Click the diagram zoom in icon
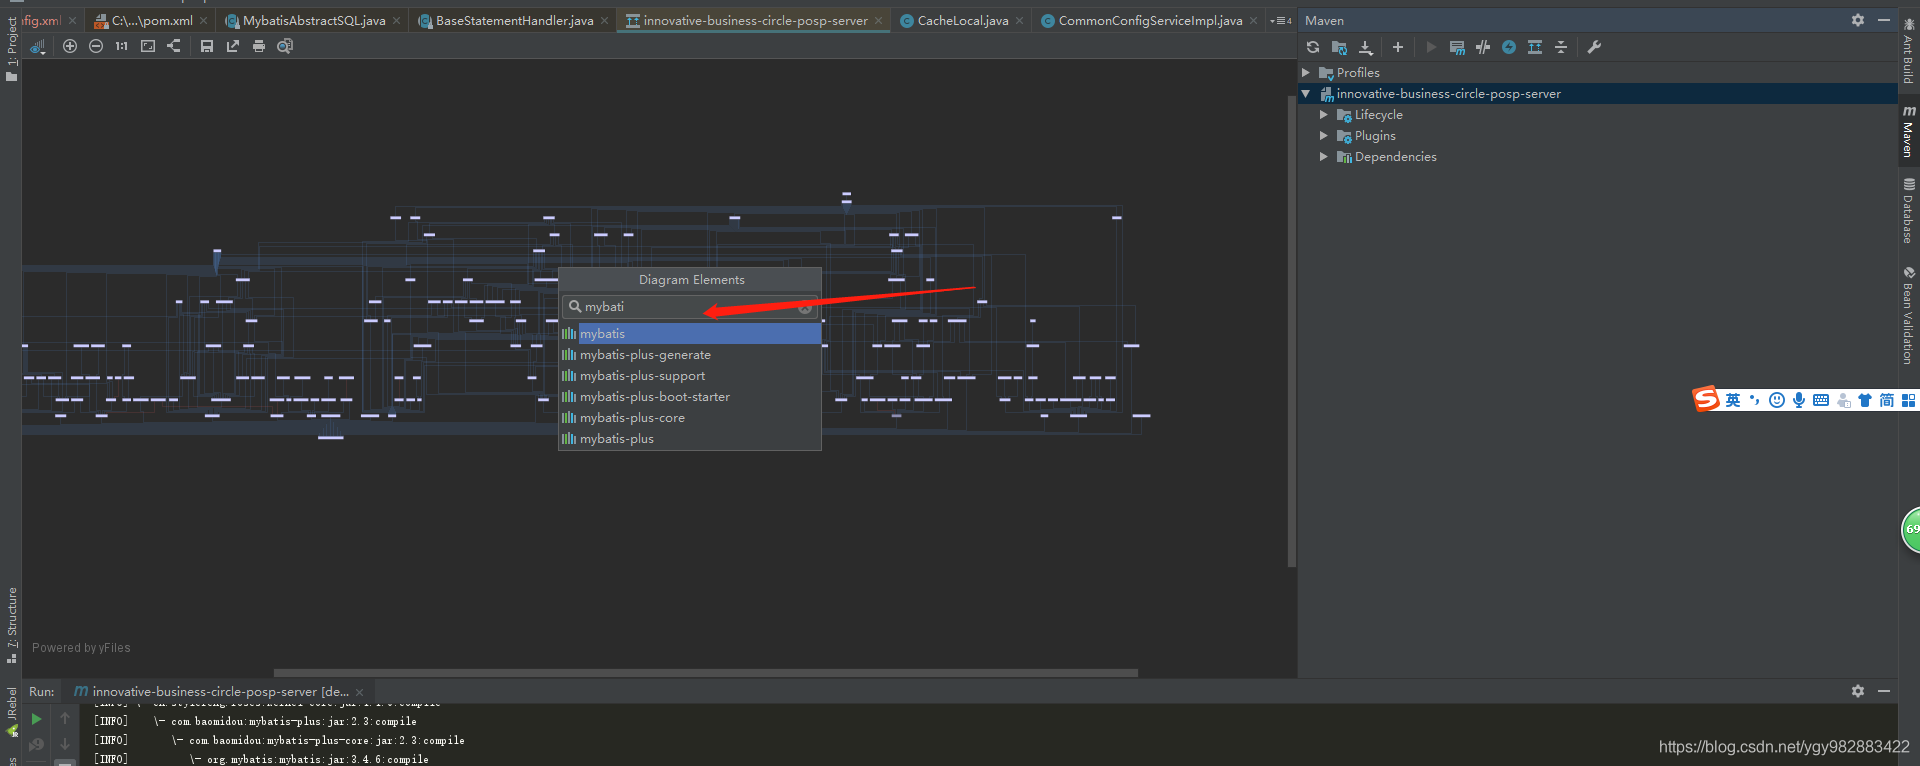 point(70,46)
